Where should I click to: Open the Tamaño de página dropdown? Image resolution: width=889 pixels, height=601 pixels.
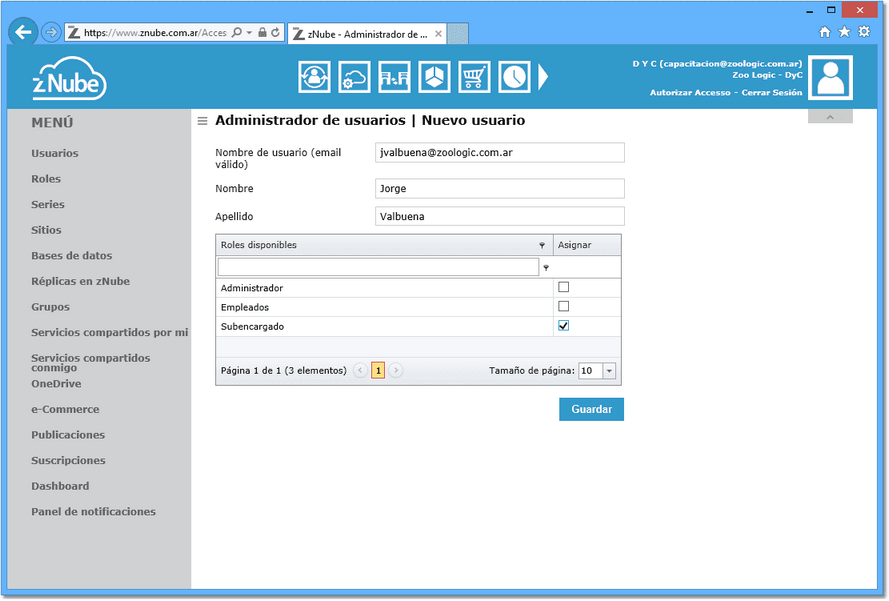[x=609, y=371]
